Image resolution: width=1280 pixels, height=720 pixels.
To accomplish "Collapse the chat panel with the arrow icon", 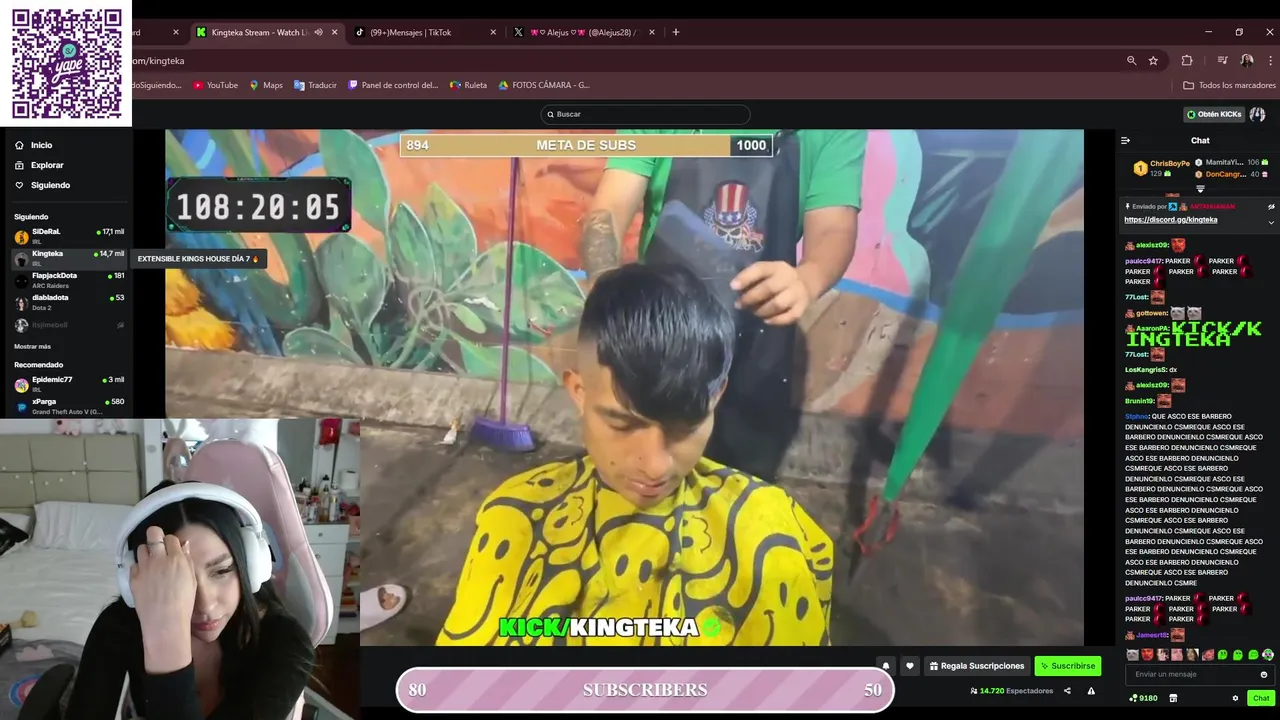I will tap(1125, 140).
